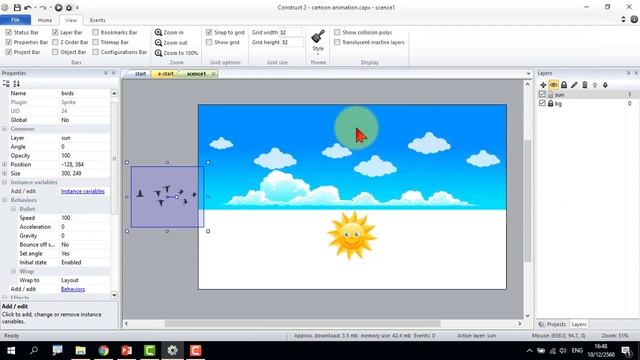This screenshot has width=640, height=360.
Task: Click the rename layer pencil icon
Action: pos(574,85)
